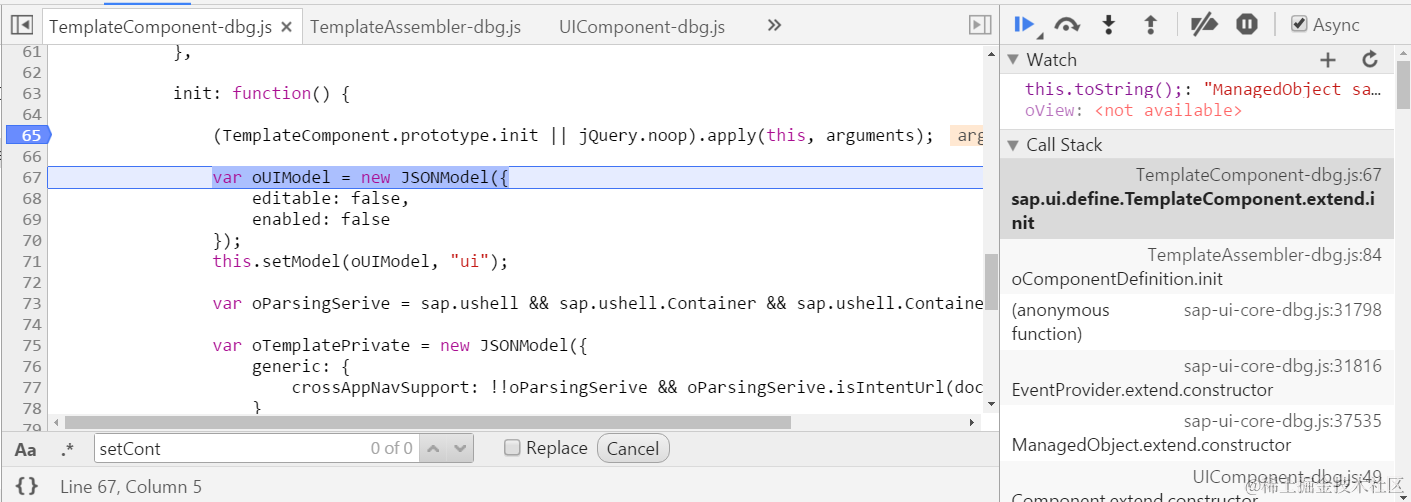Select oComponentDefinition.init stack frame

1197,267
